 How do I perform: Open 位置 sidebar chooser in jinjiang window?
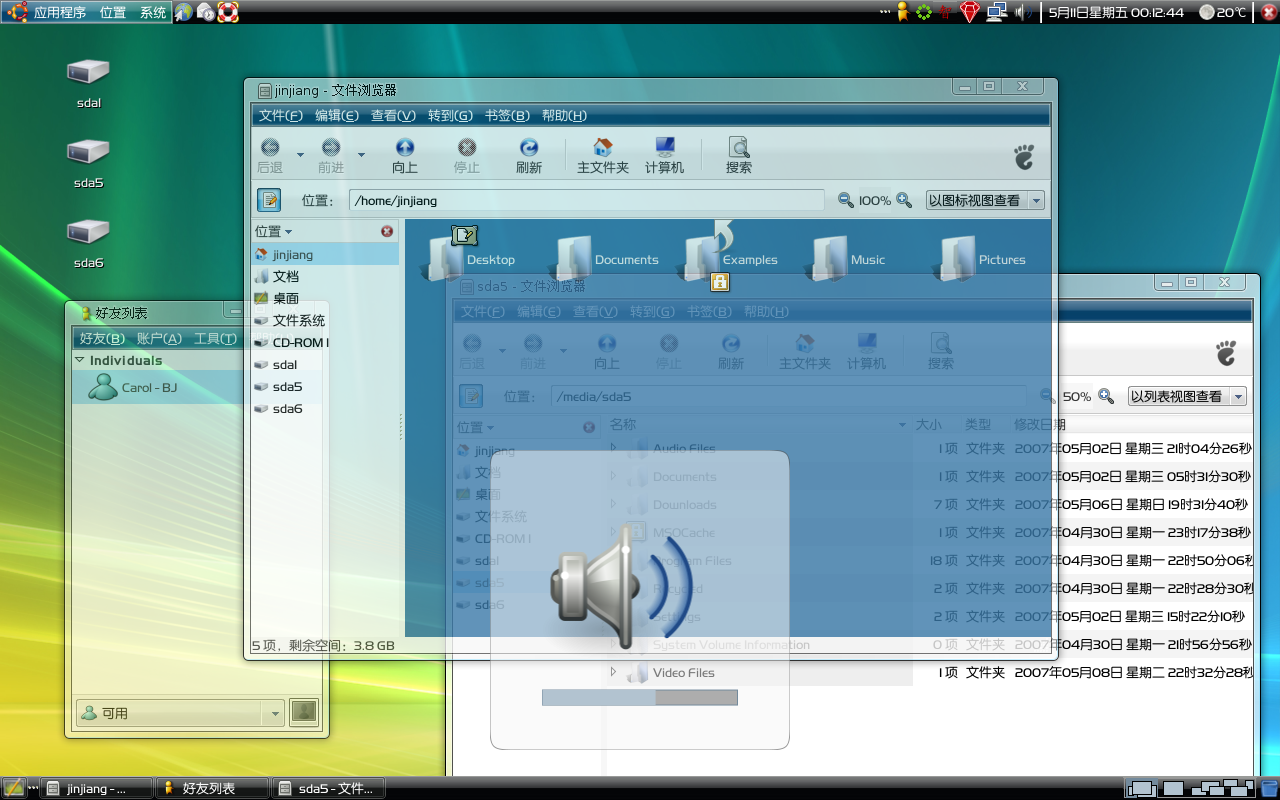point(273,231)
